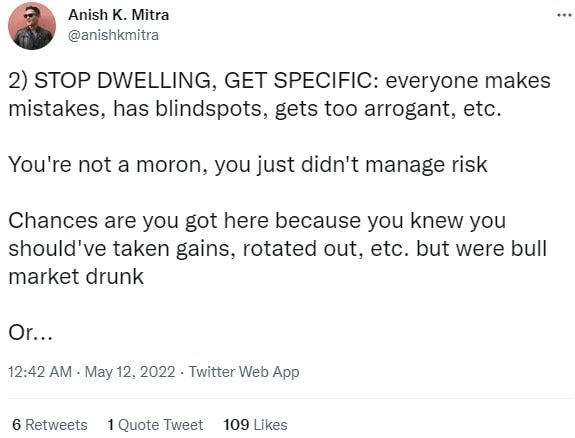Click the phrase "didn't manage risk"
Screen dimensions: 575x438
(394, 164)
